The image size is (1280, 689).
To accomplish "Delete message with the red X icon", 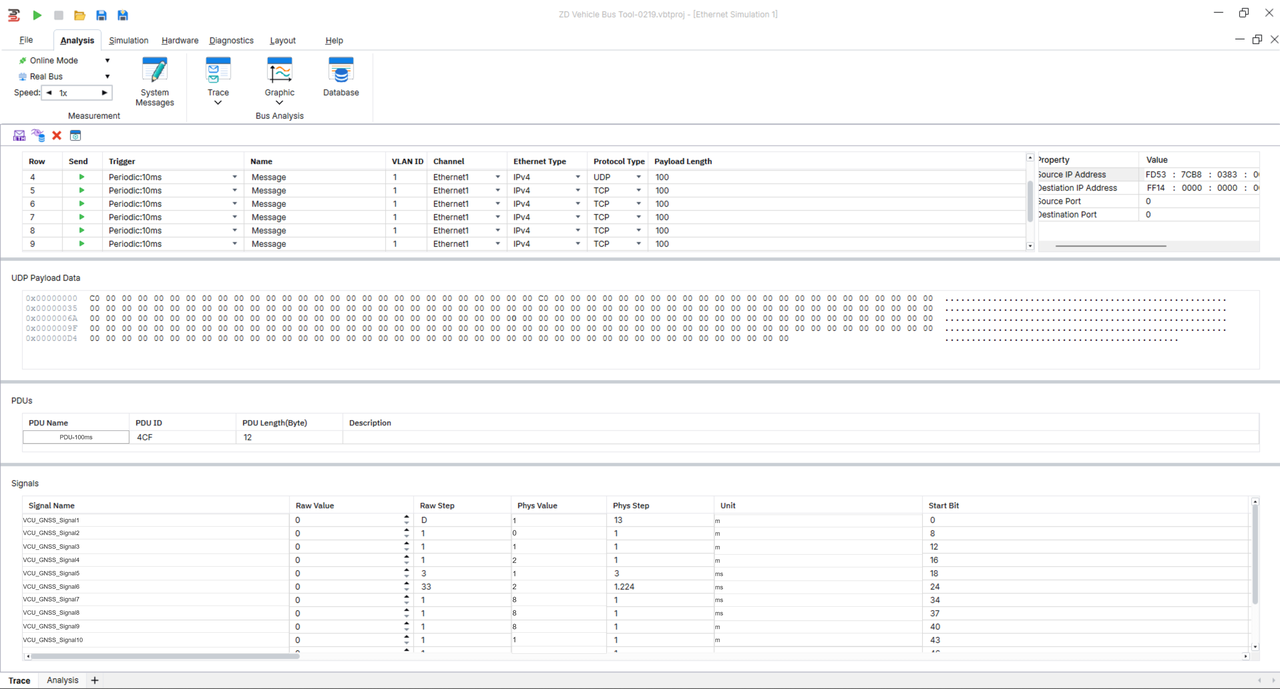I will point(57,136).
